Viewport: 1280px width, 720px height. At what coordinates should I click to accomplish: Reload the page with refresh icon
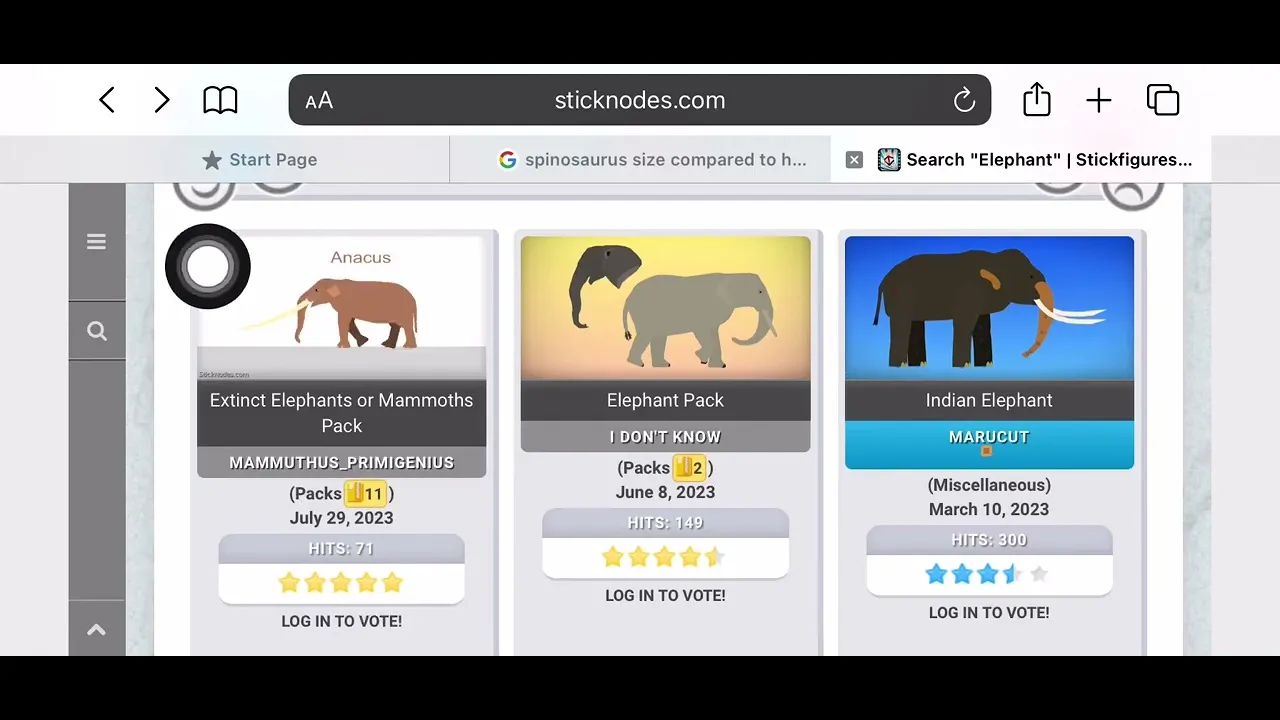click(964, 100)
